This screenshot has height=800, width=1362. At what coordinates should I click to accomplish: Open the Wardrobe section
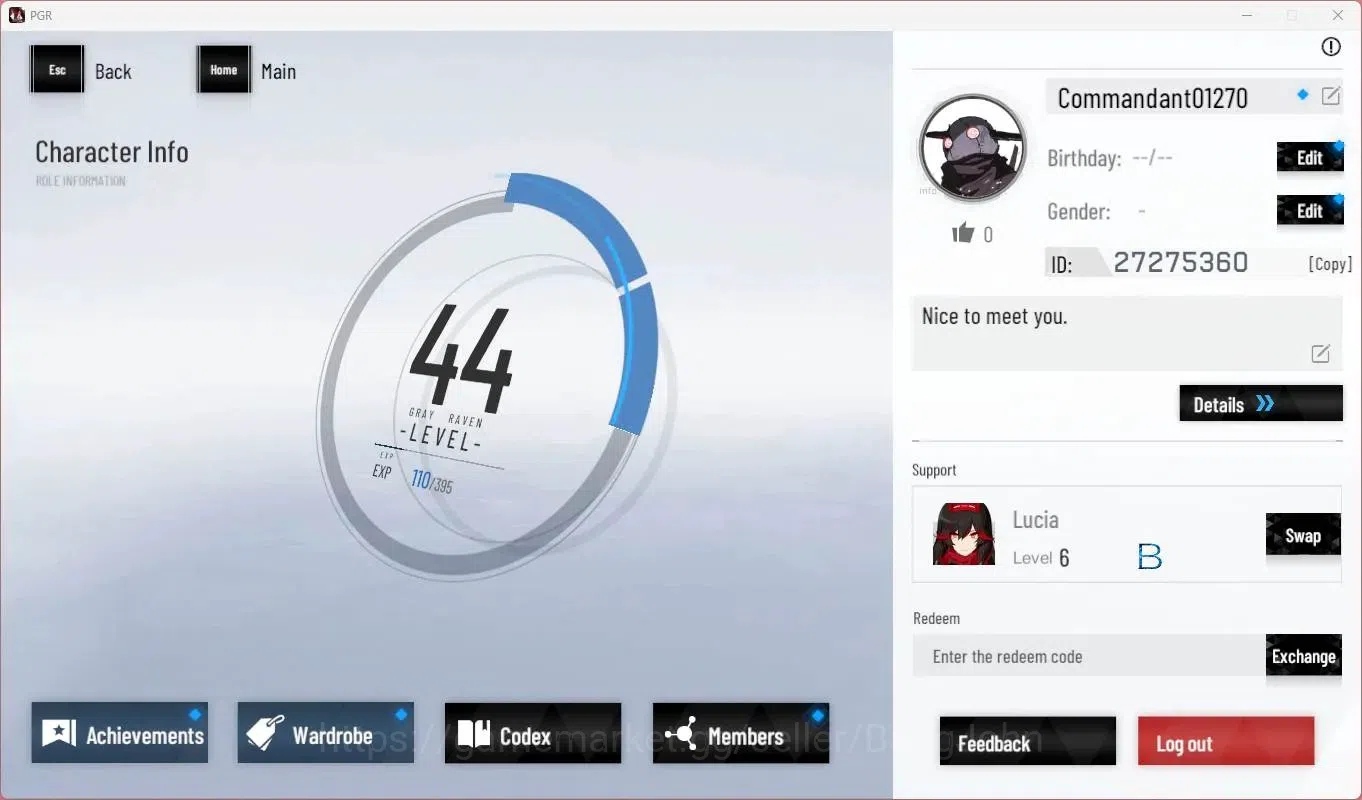[x=326, y=733]
